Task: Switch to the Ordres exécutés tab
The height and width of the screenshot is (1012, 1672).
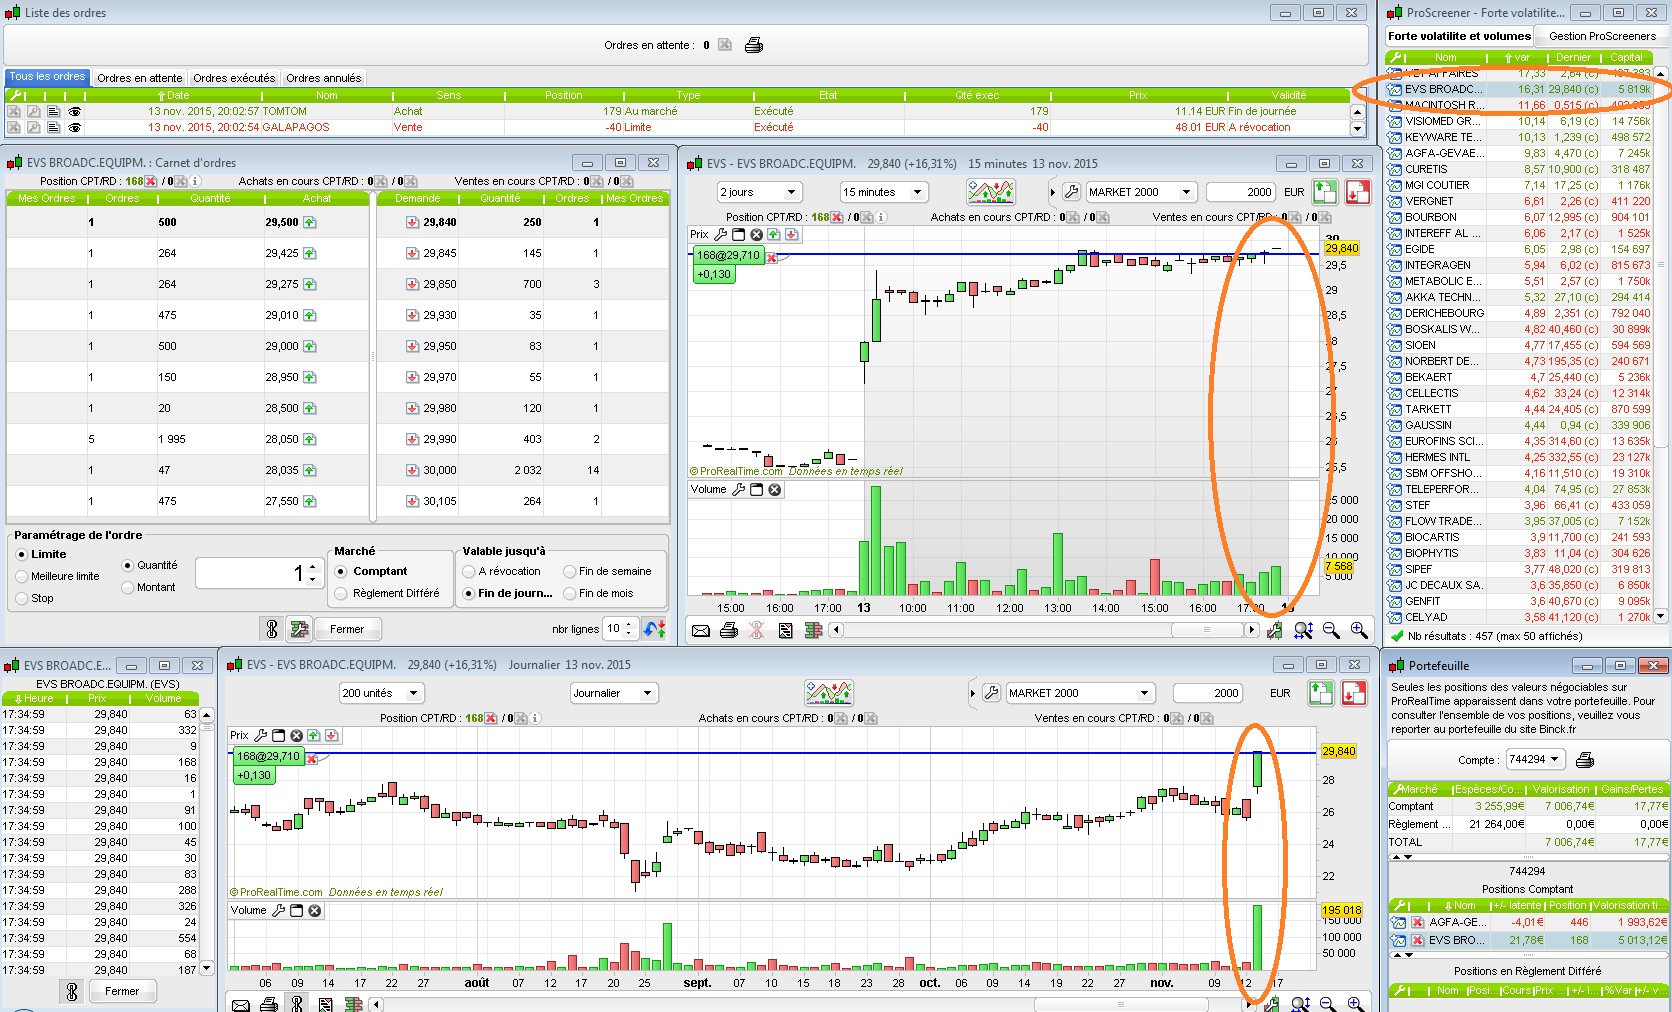Action: pyautogui.click(x=234, y=78)
